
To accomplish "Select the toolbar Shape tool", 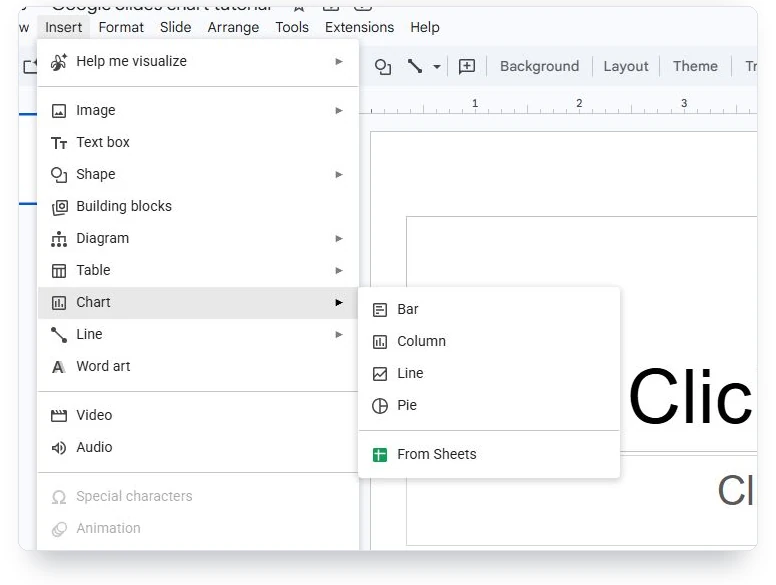I will pos(383,66).
